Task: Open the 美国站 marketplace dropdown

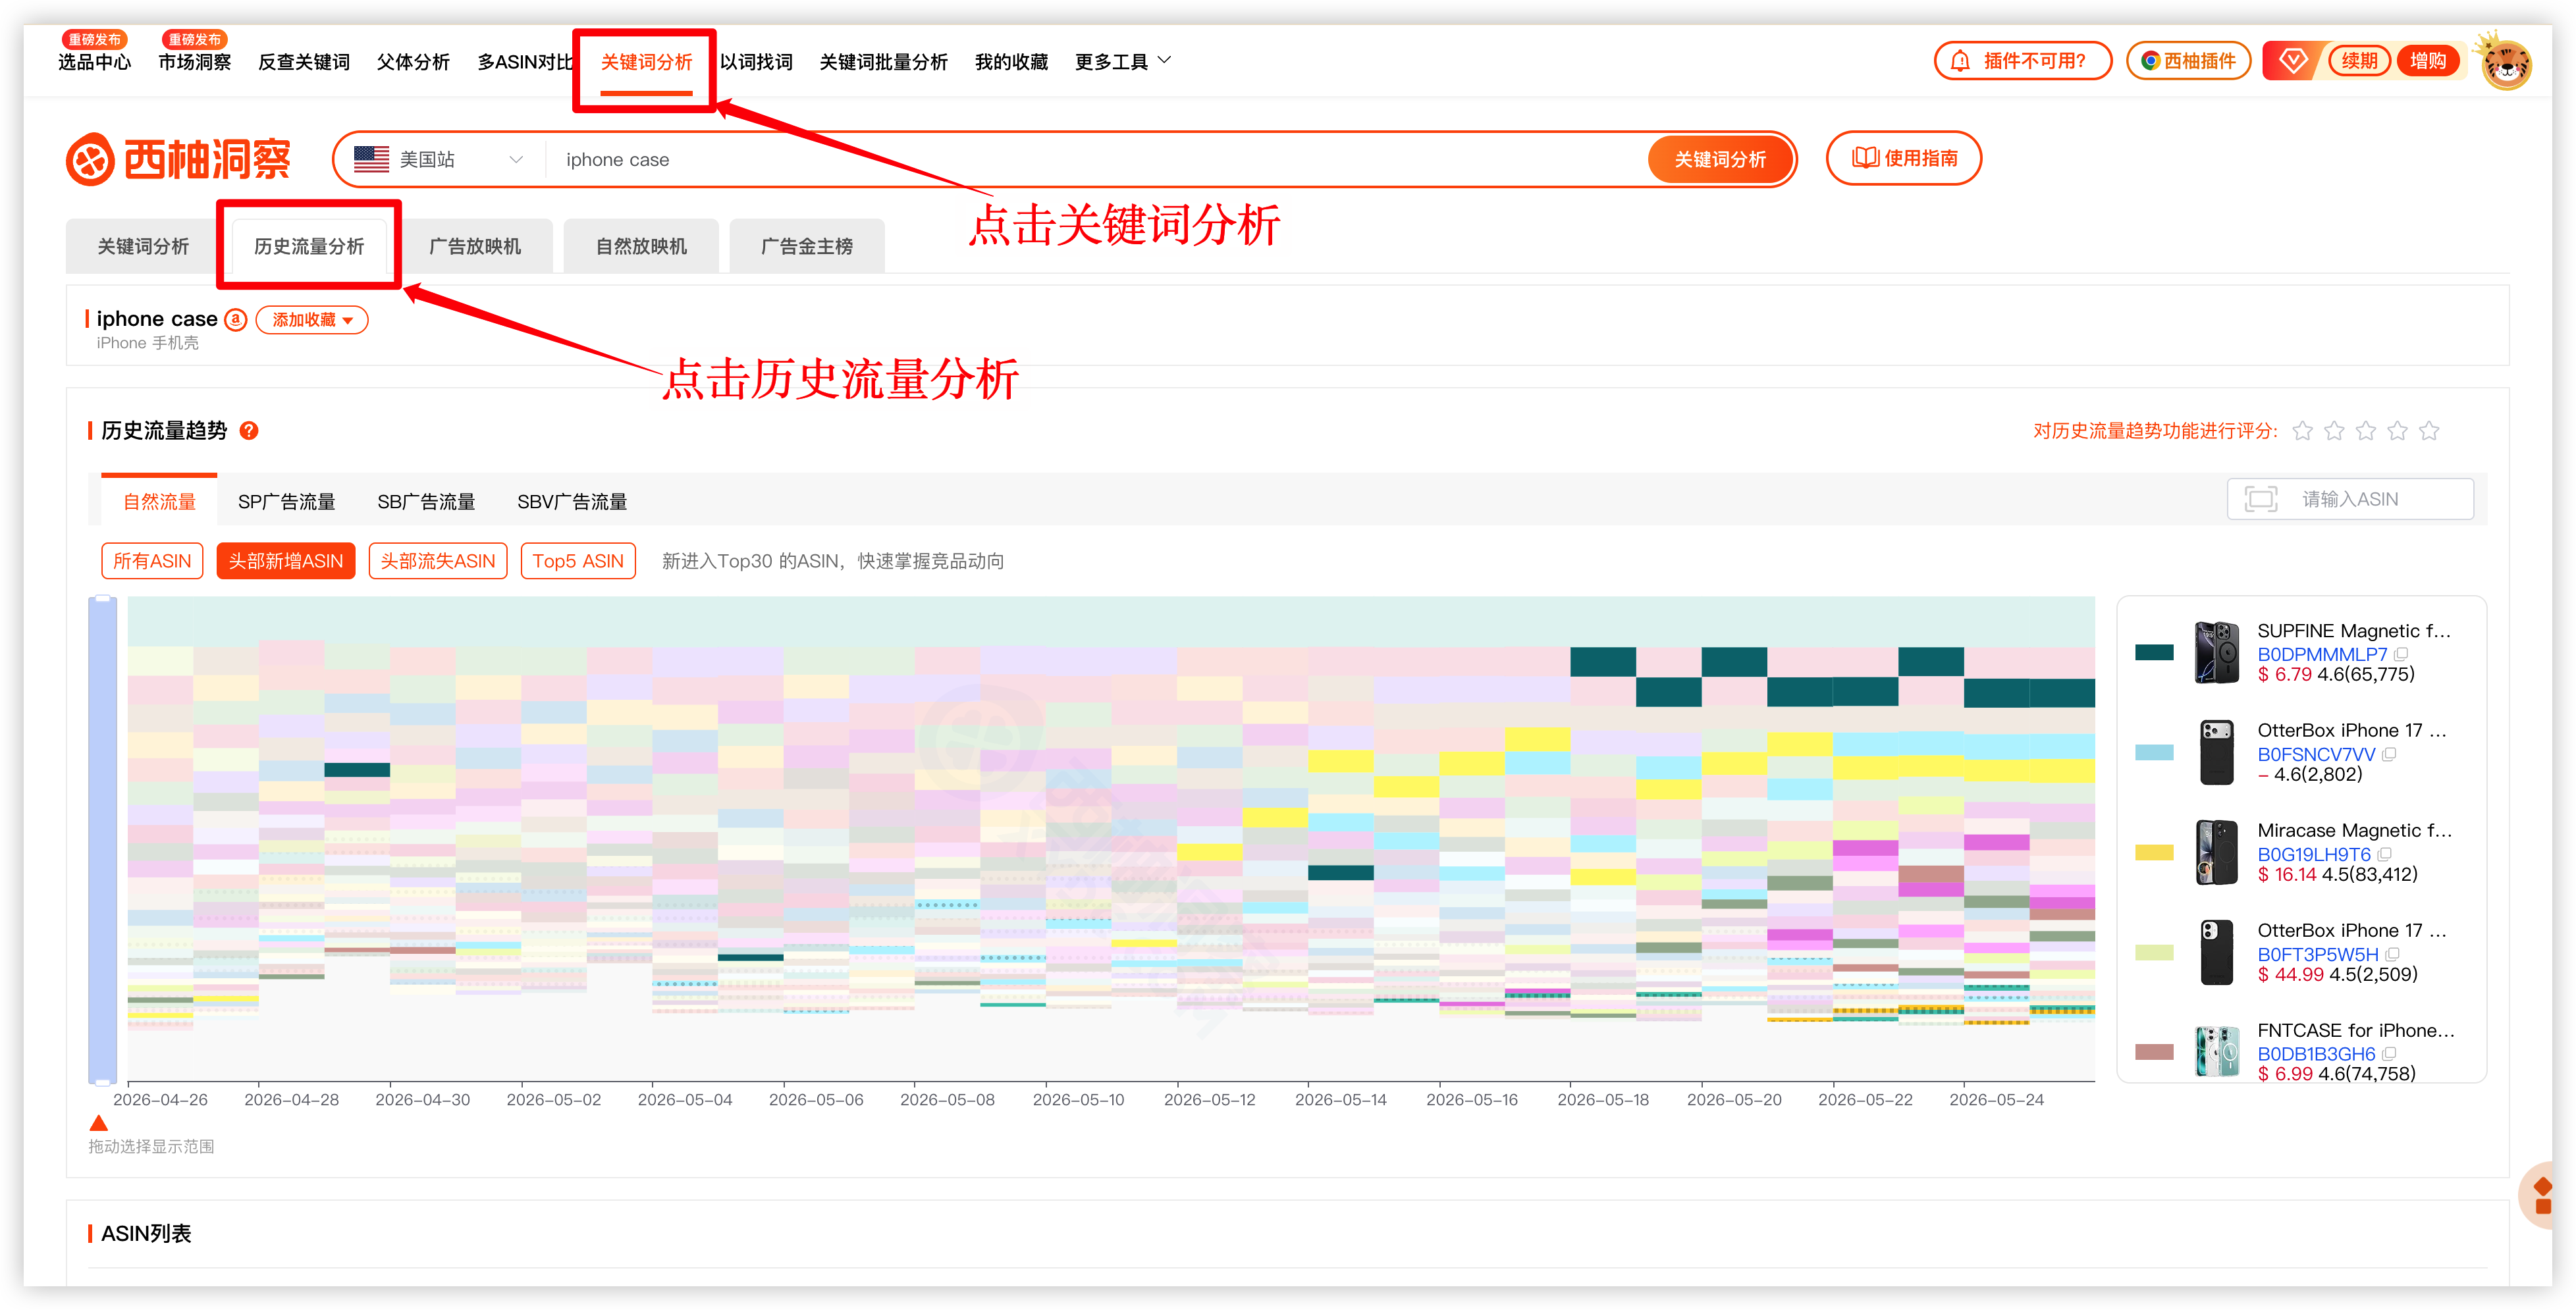Action: click(440, 159)
